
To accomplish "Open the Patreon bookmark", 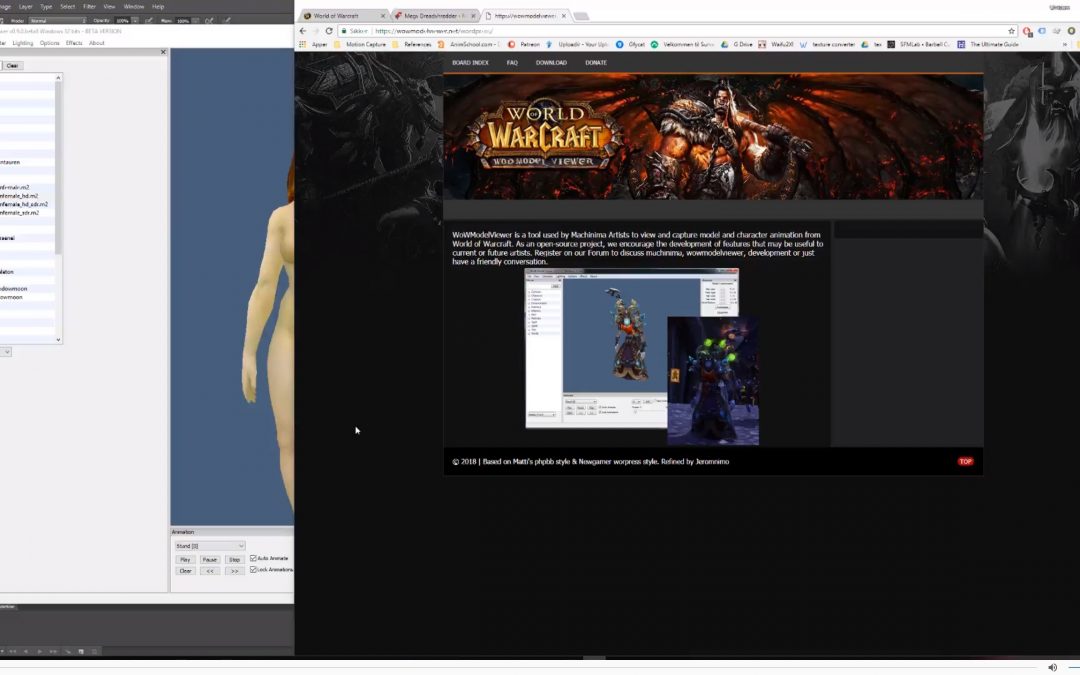I will coord(523,44).
